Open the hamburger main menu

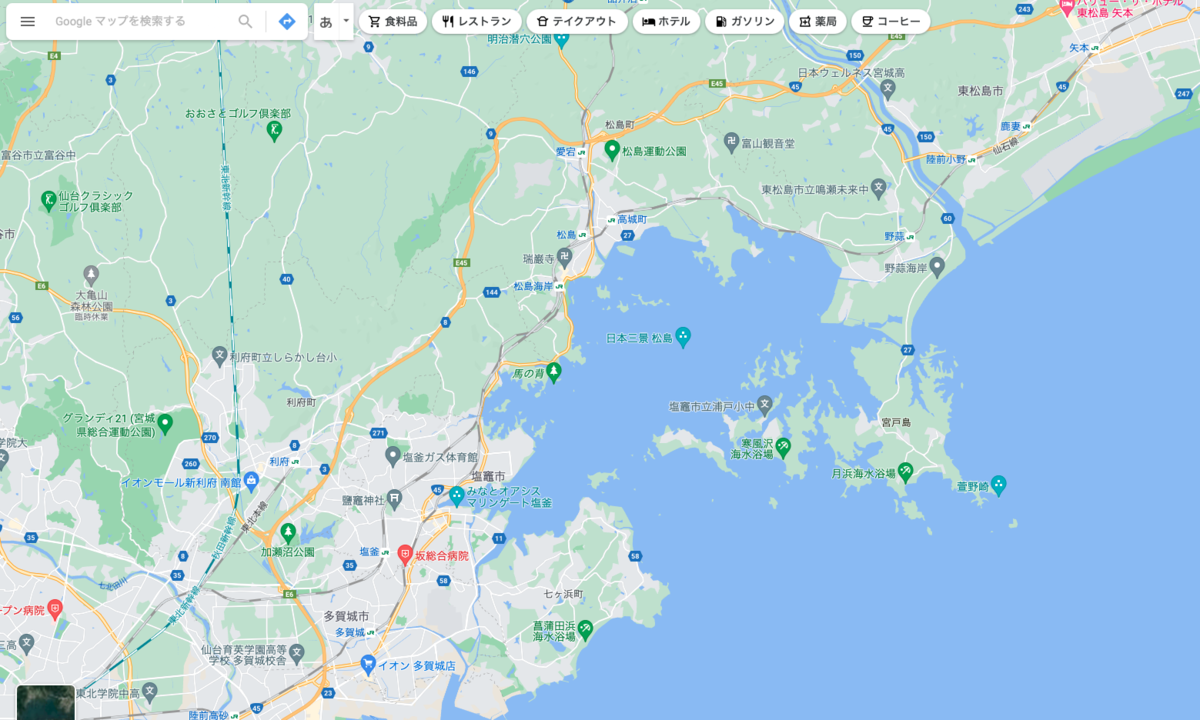[x=27, y=21]
